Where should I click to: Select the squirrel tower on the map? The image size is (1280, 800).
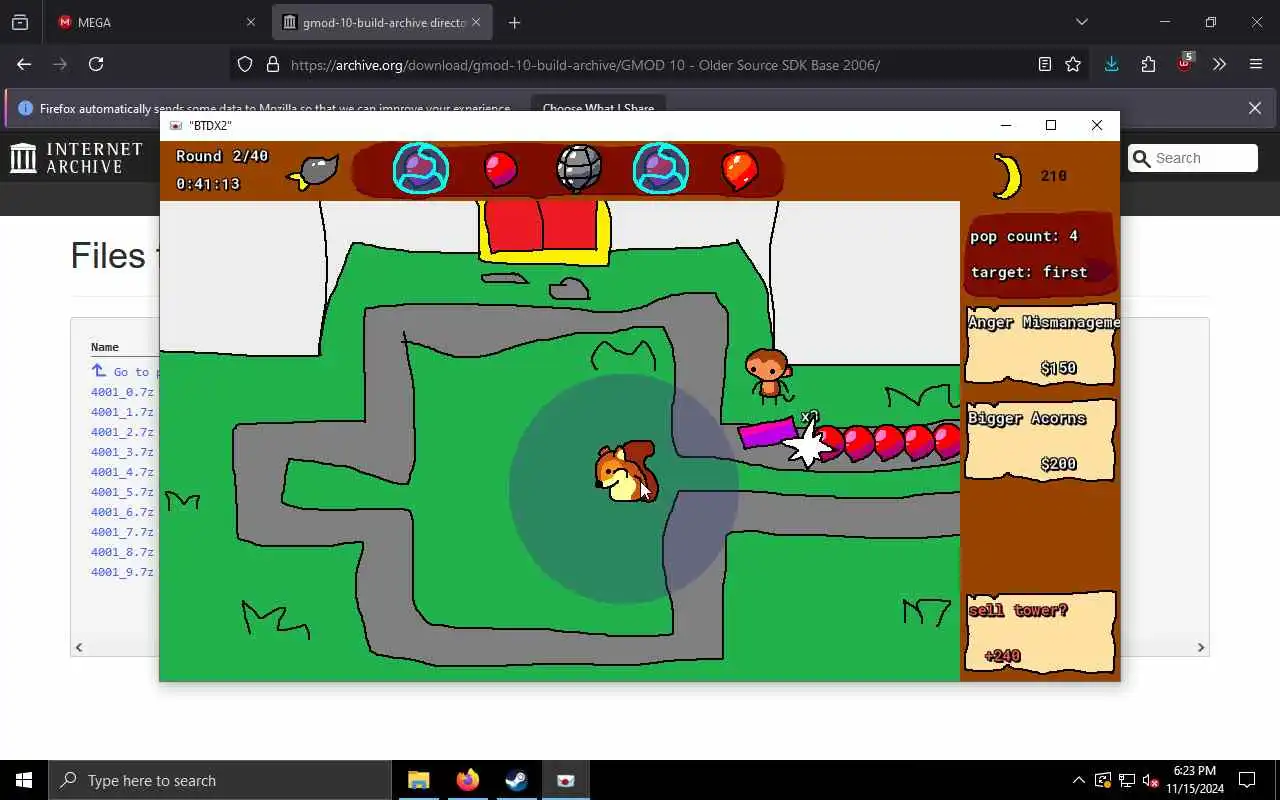coord(626,472)
